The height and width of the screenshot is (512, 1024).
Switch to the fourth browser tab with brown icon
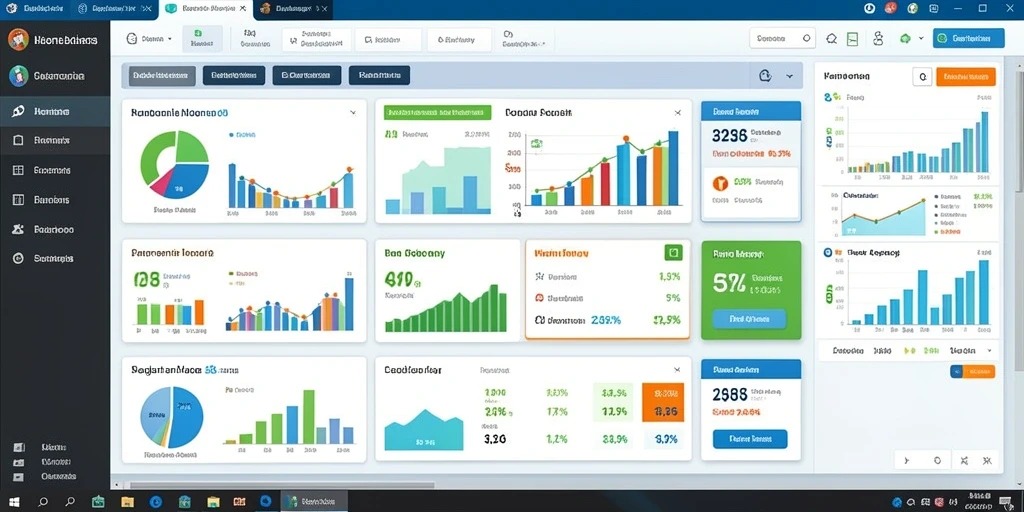click(293, 8)
